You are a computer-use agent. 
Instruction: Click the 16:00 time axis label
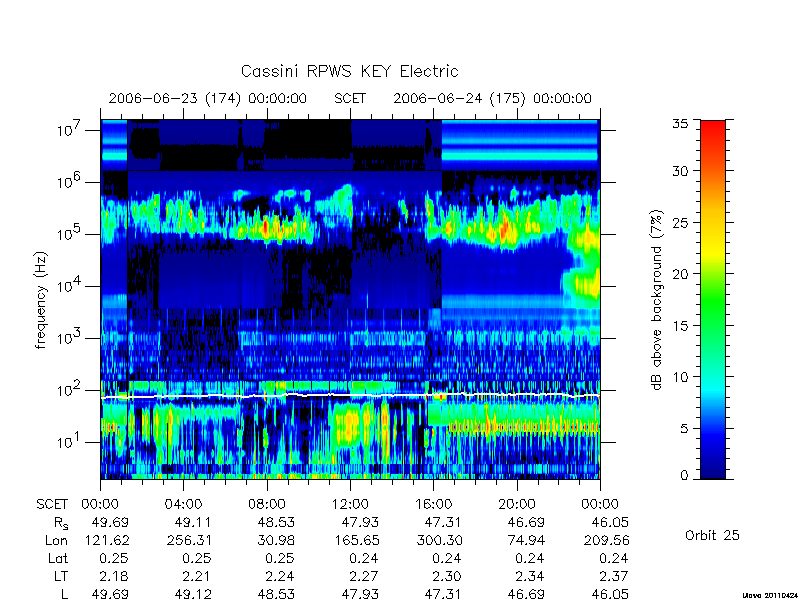coord(433,504)
